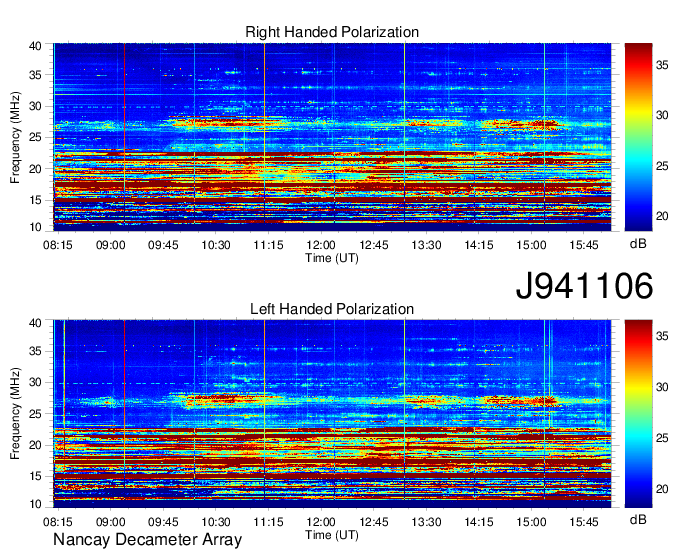Click the "35" dB label on lower color bar
680x552 pixels.
pos(662,336)
